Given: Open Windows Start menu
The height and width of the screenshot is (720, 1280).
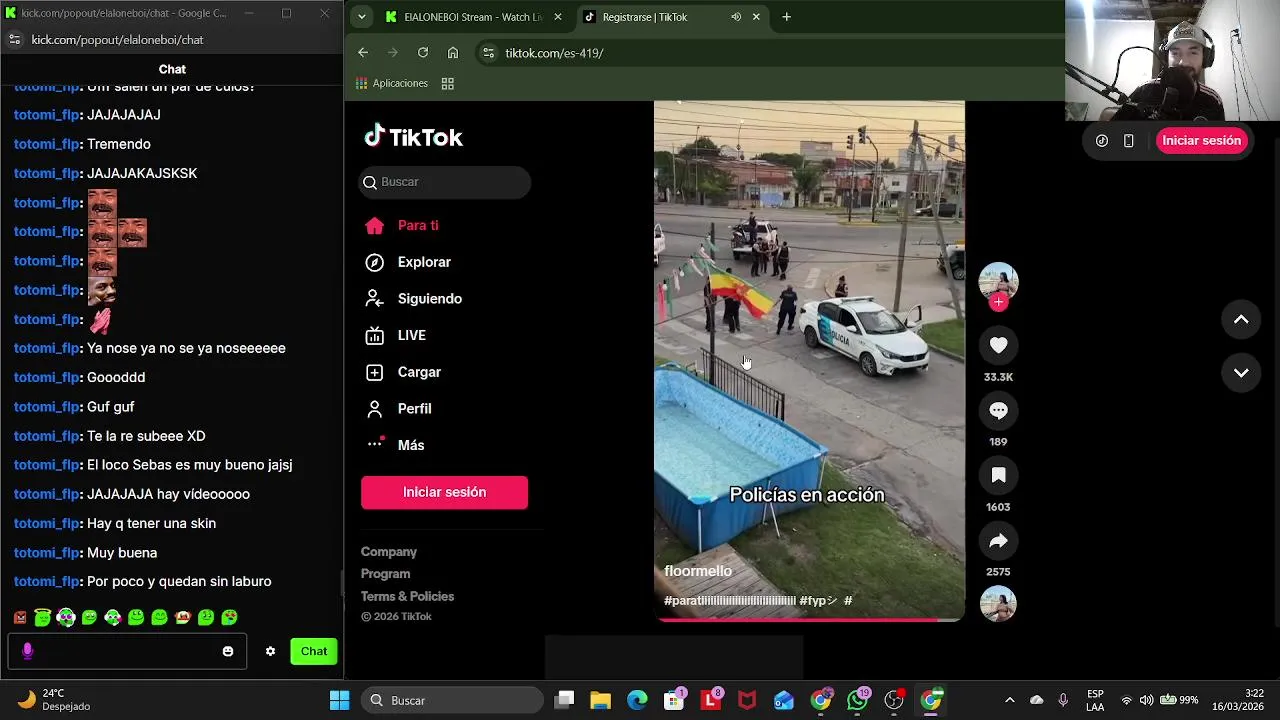Looking at the screenshot, I should (x=339, y=700).
